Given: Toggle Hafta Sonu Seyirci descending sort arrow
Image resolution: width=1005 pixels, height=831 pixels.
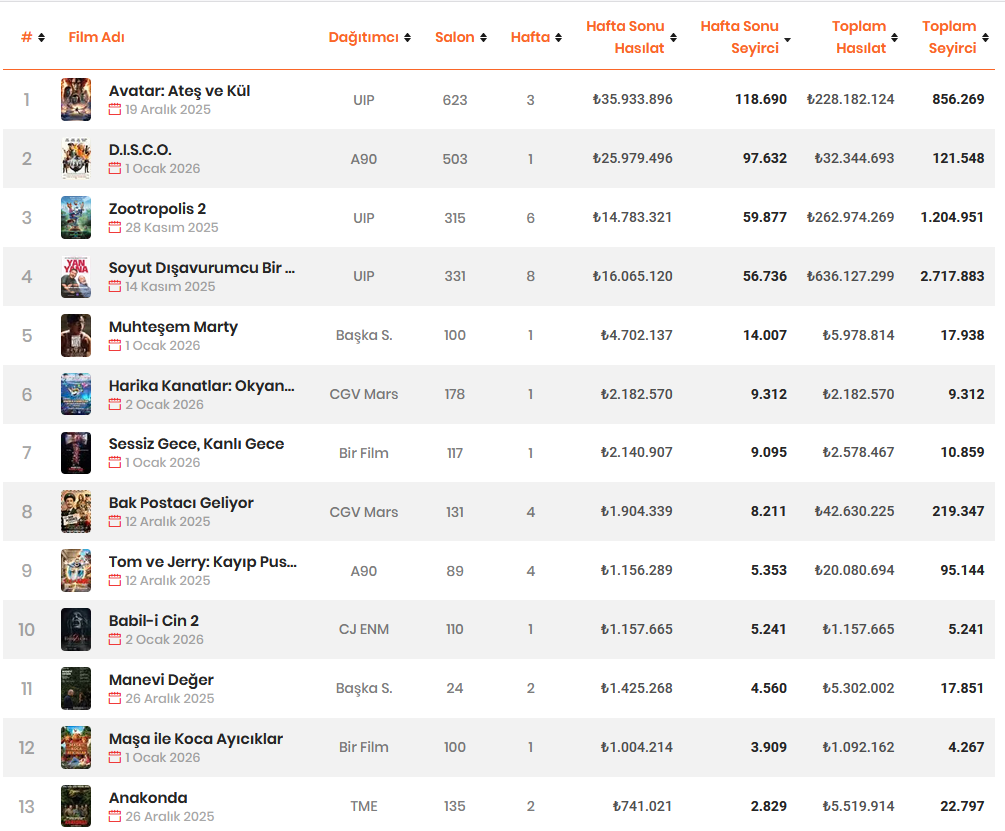Looking at the screenshot, I should coord(788,39).
